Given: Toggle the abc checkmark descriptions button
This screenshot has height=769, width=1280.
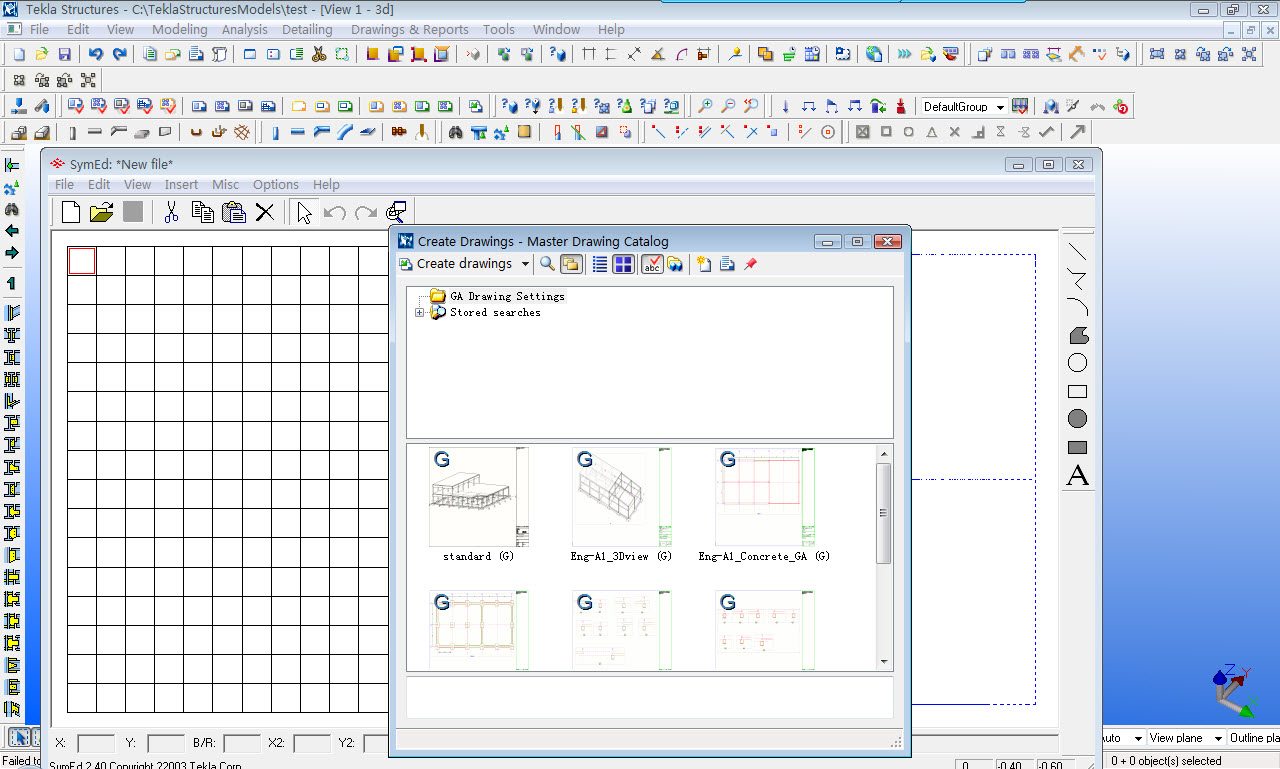Looking at the screenshot, I should (x=652, y=264).
